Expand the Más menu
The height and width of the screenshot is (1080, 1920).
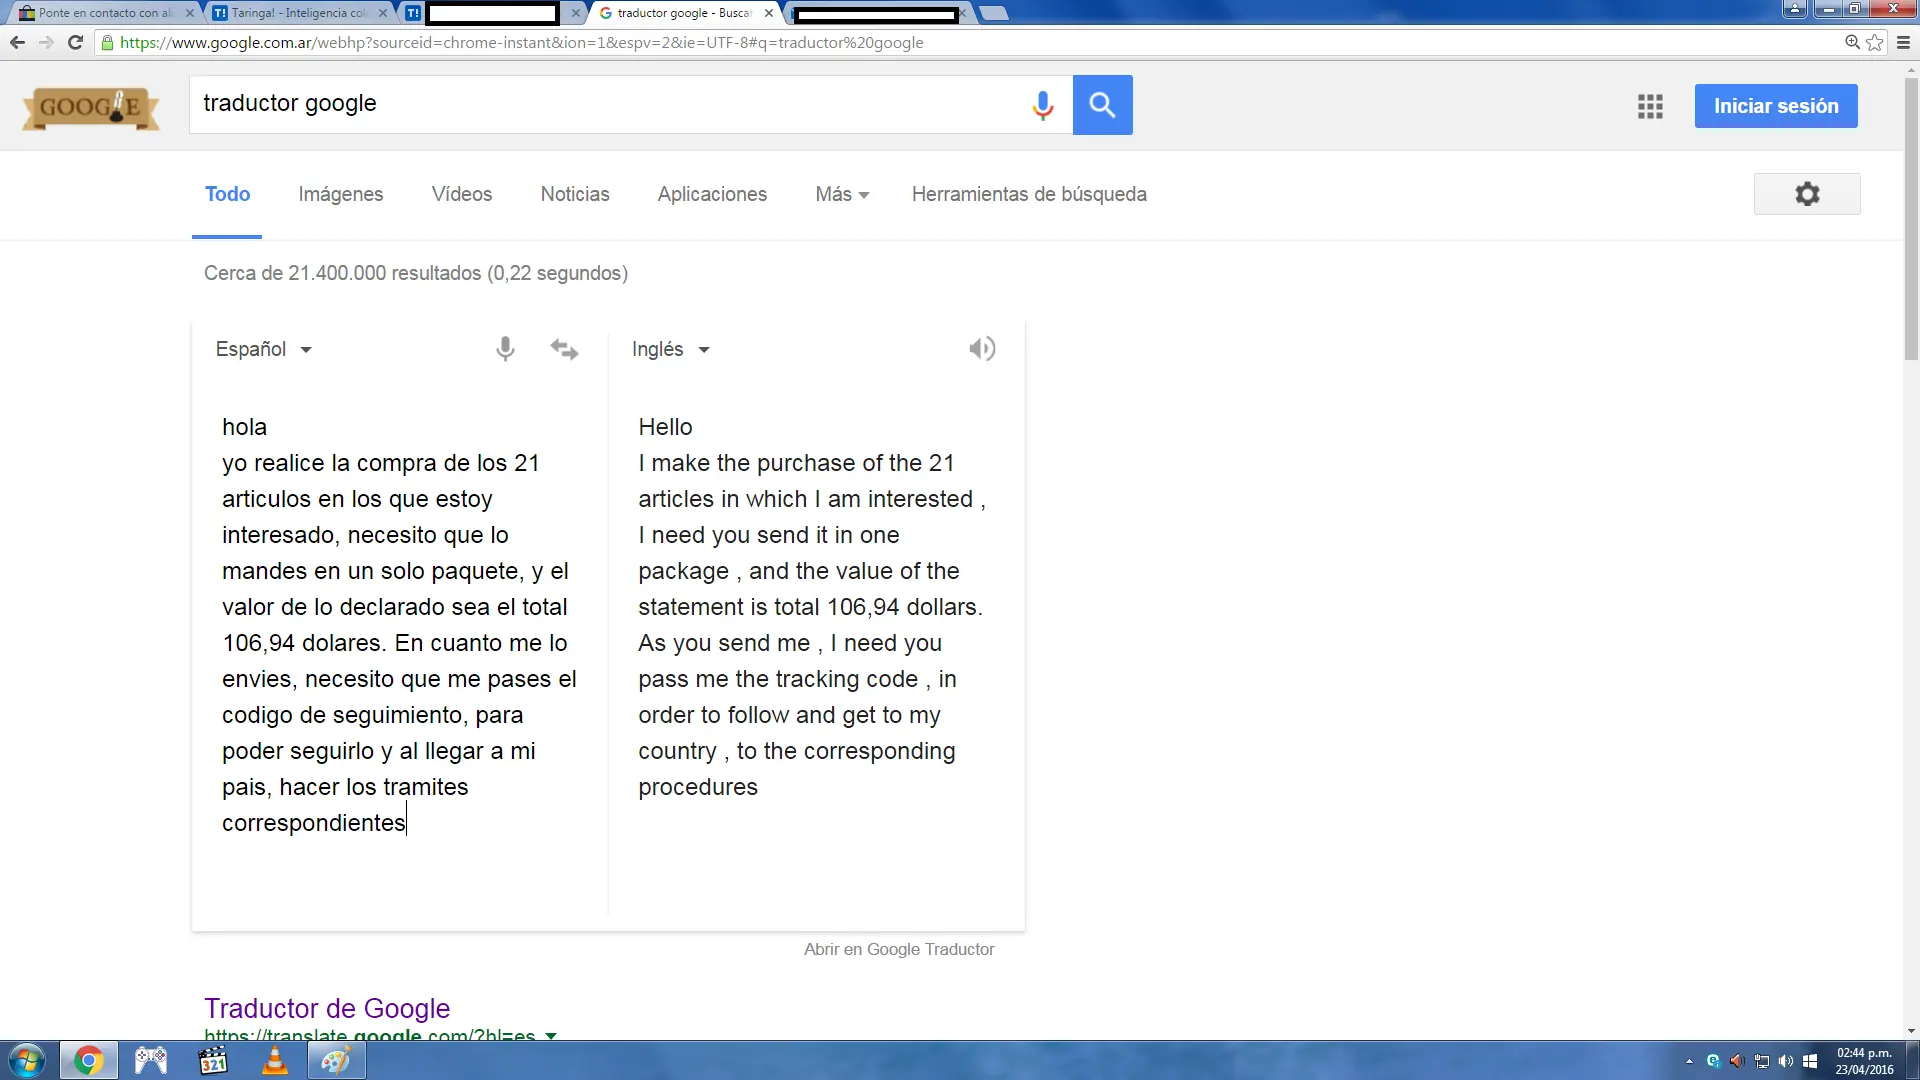(x=842, y=194)
